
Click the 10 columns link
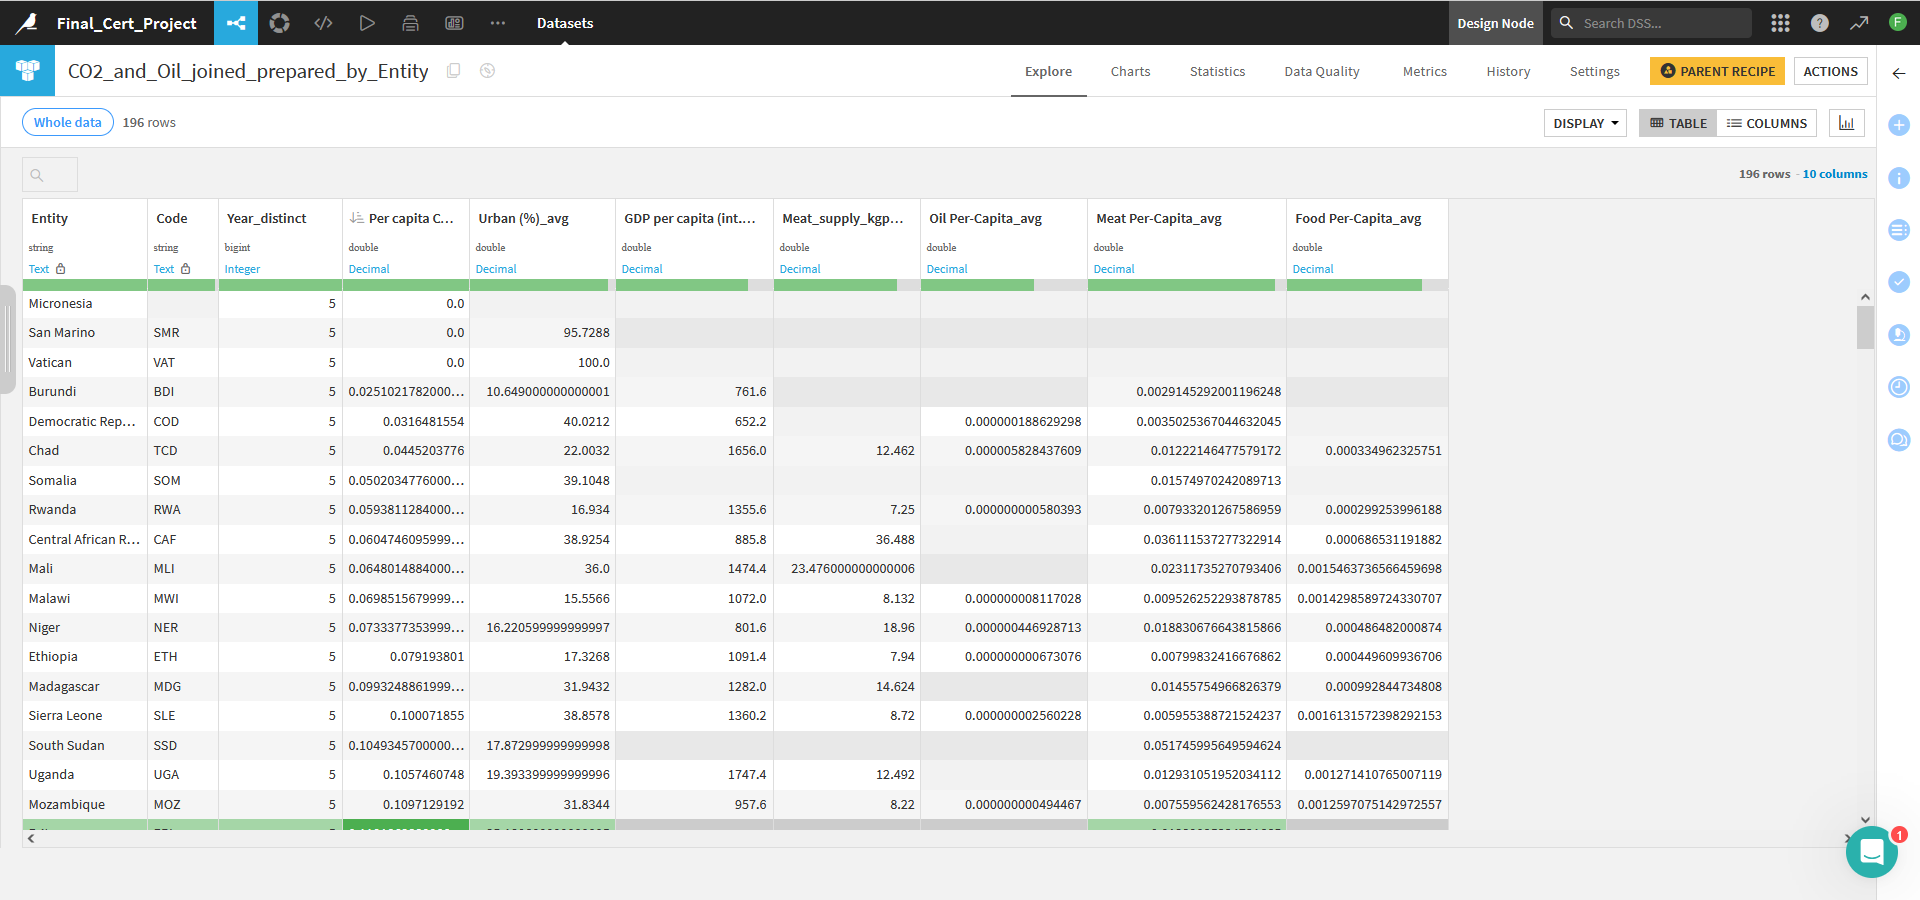click(1834, 174)
